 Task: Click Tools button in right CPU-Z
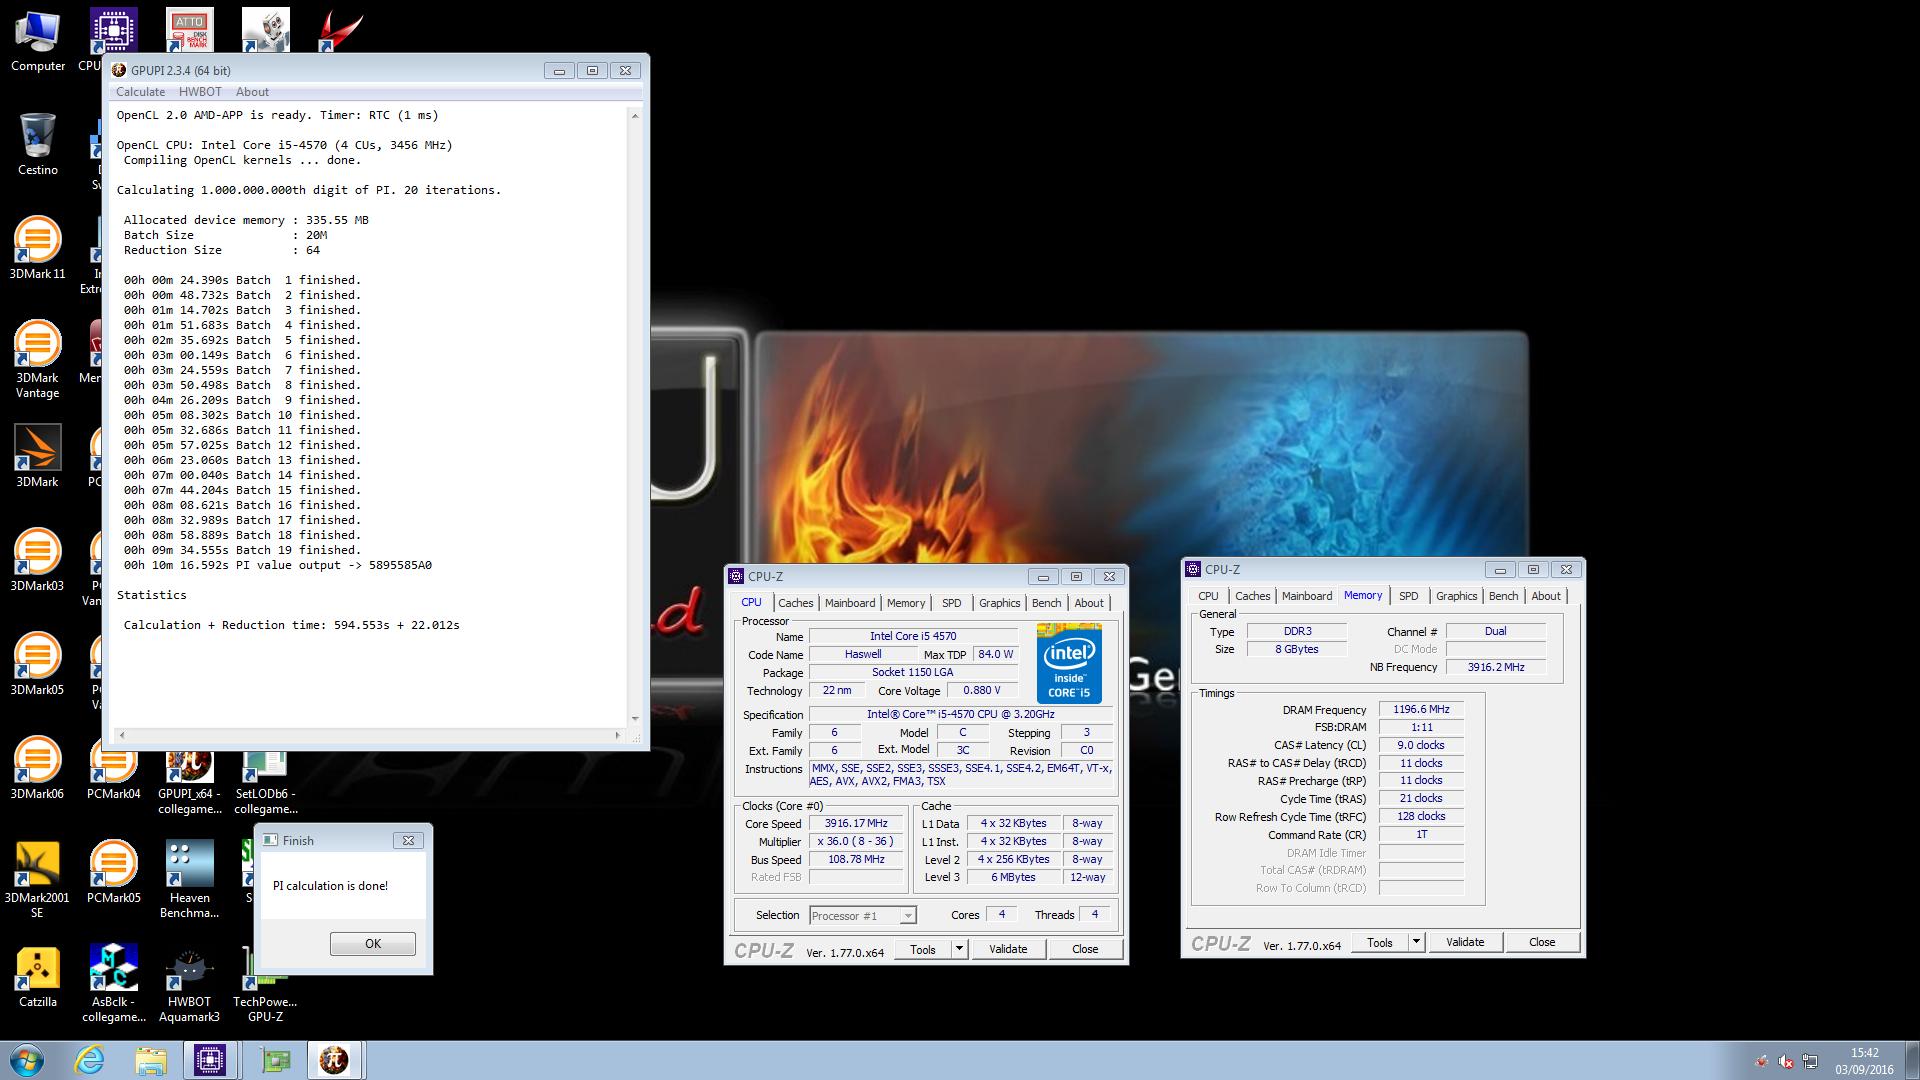[1380, 942]
